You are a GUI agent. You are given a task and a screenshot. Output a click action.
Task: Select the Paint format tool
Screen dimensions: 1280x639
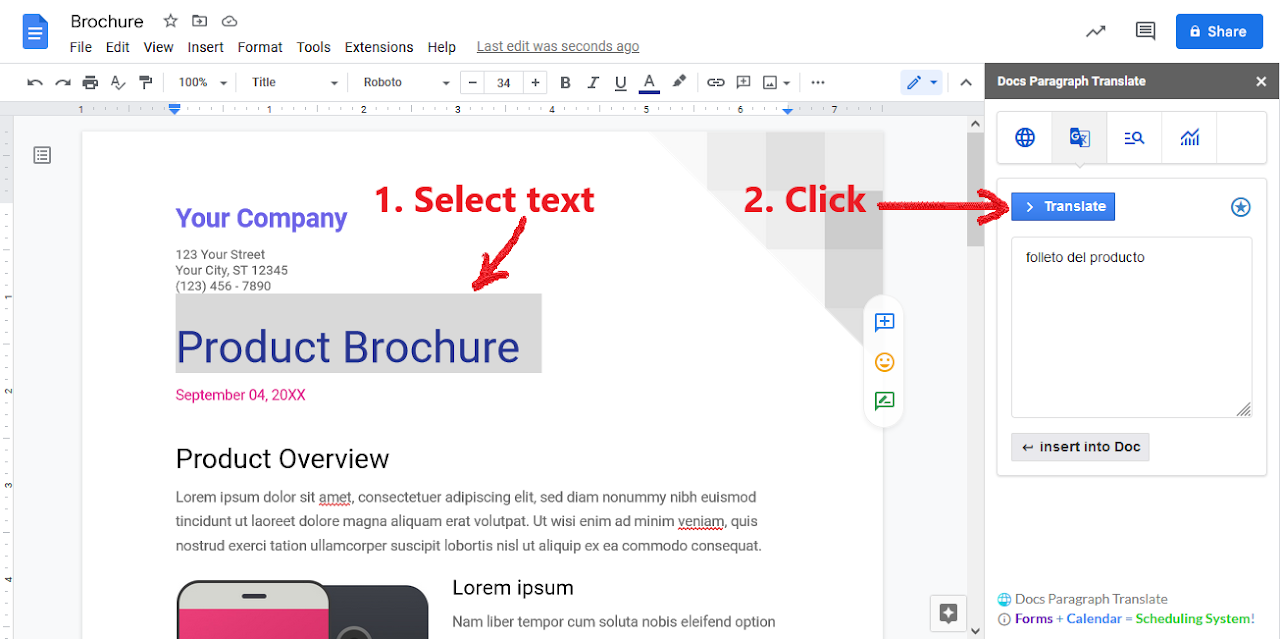(146, 82)
